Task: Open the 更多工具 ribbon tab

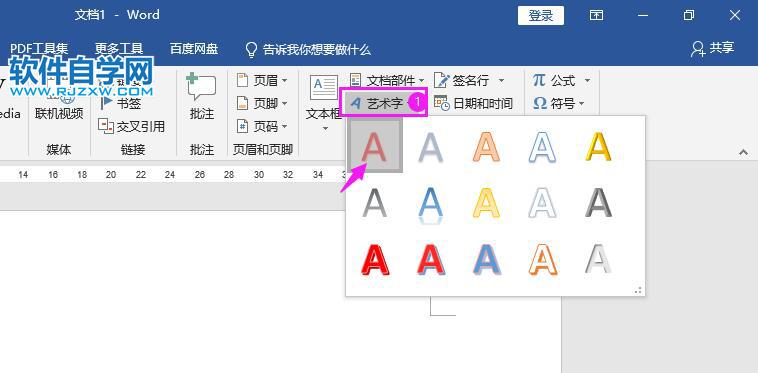Action: click(x=119, y=49)
